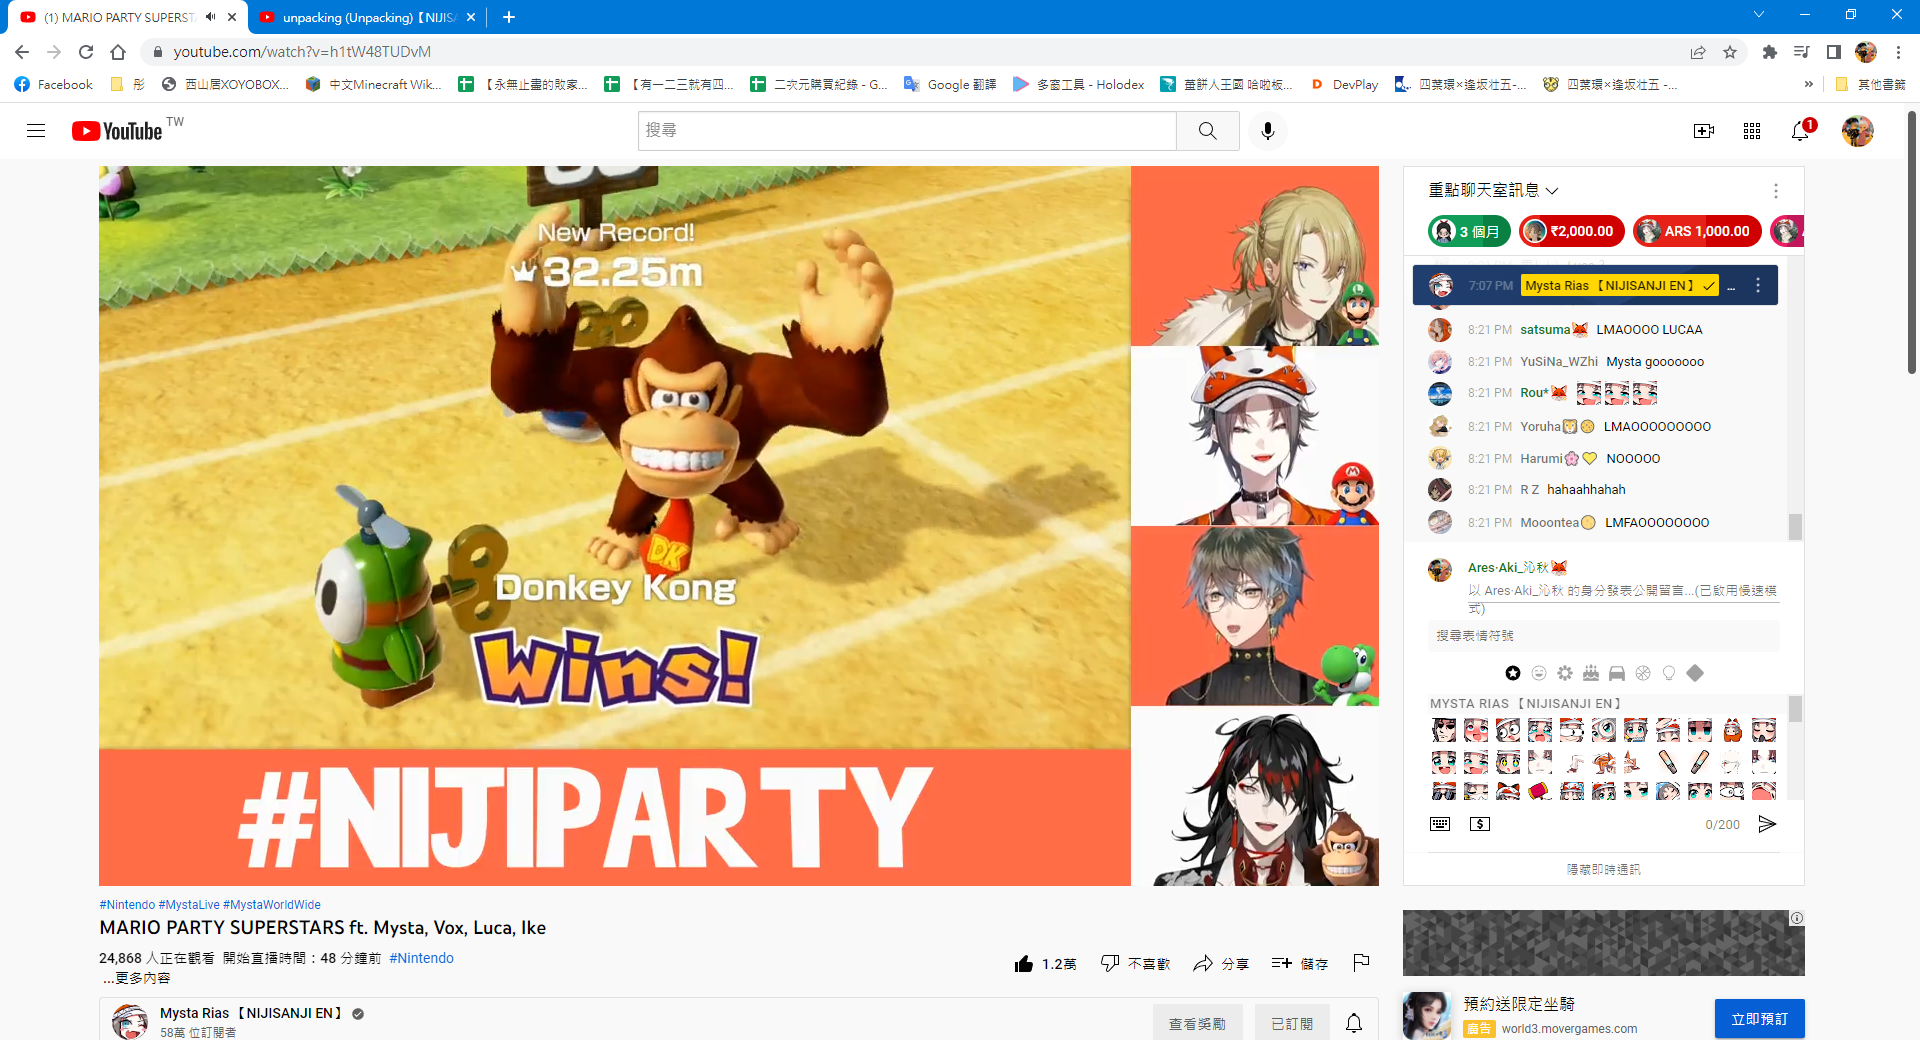The height and width of the screenshot is (1040, 1920).
Task: Click the 搜尋表情符號 emoji search field
Action: click(x=1603, y=636)
